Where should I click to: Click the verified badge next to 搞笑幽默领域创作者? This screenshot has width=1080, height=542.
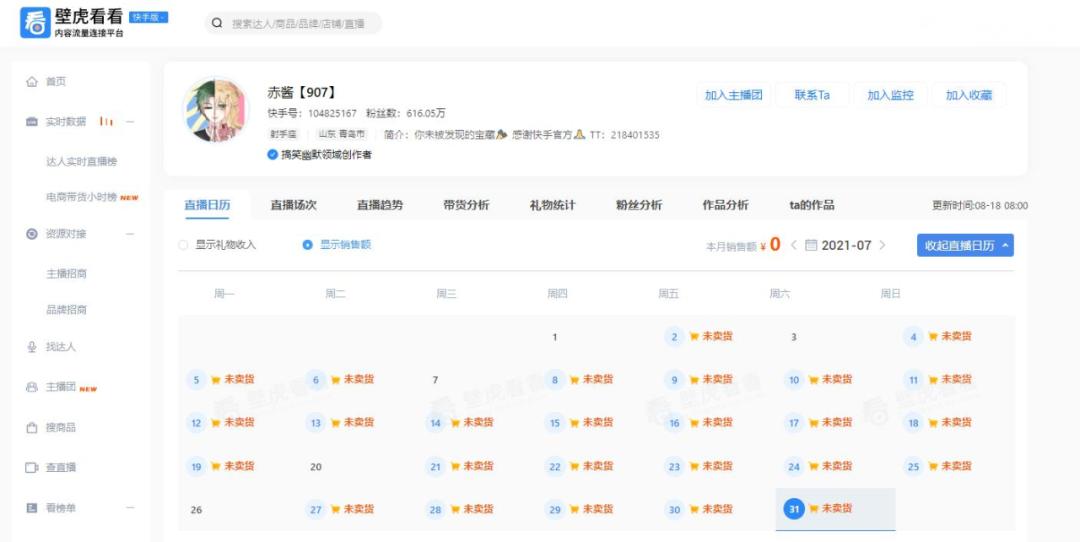pos(273,155)
